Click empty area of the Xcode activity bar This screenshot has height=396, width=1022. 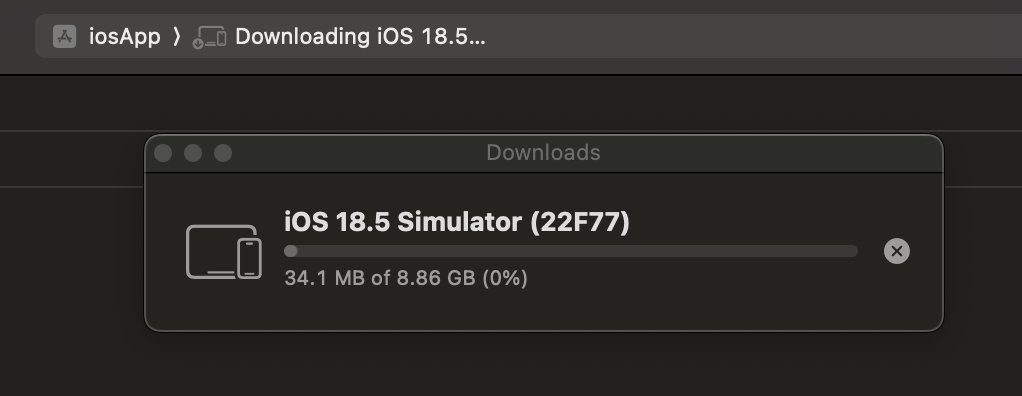click(750, 36)
